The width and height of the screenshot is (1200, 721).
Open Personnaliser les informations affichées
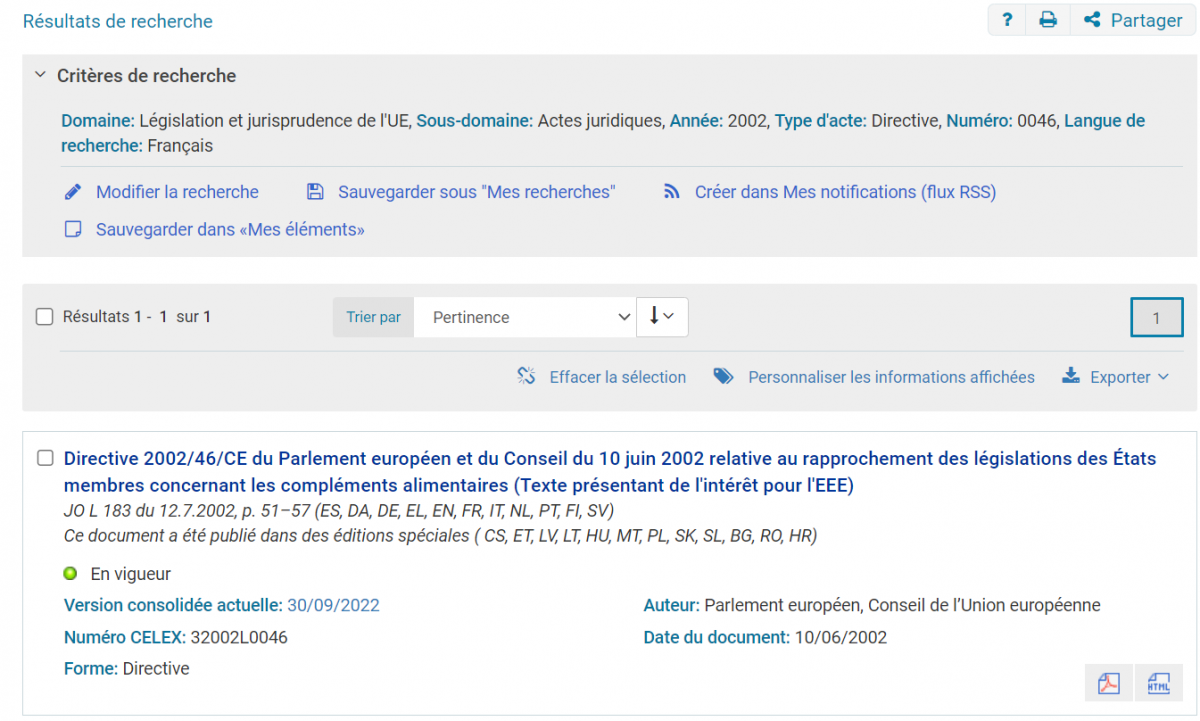pyautogui.click(x=891, y=377)
